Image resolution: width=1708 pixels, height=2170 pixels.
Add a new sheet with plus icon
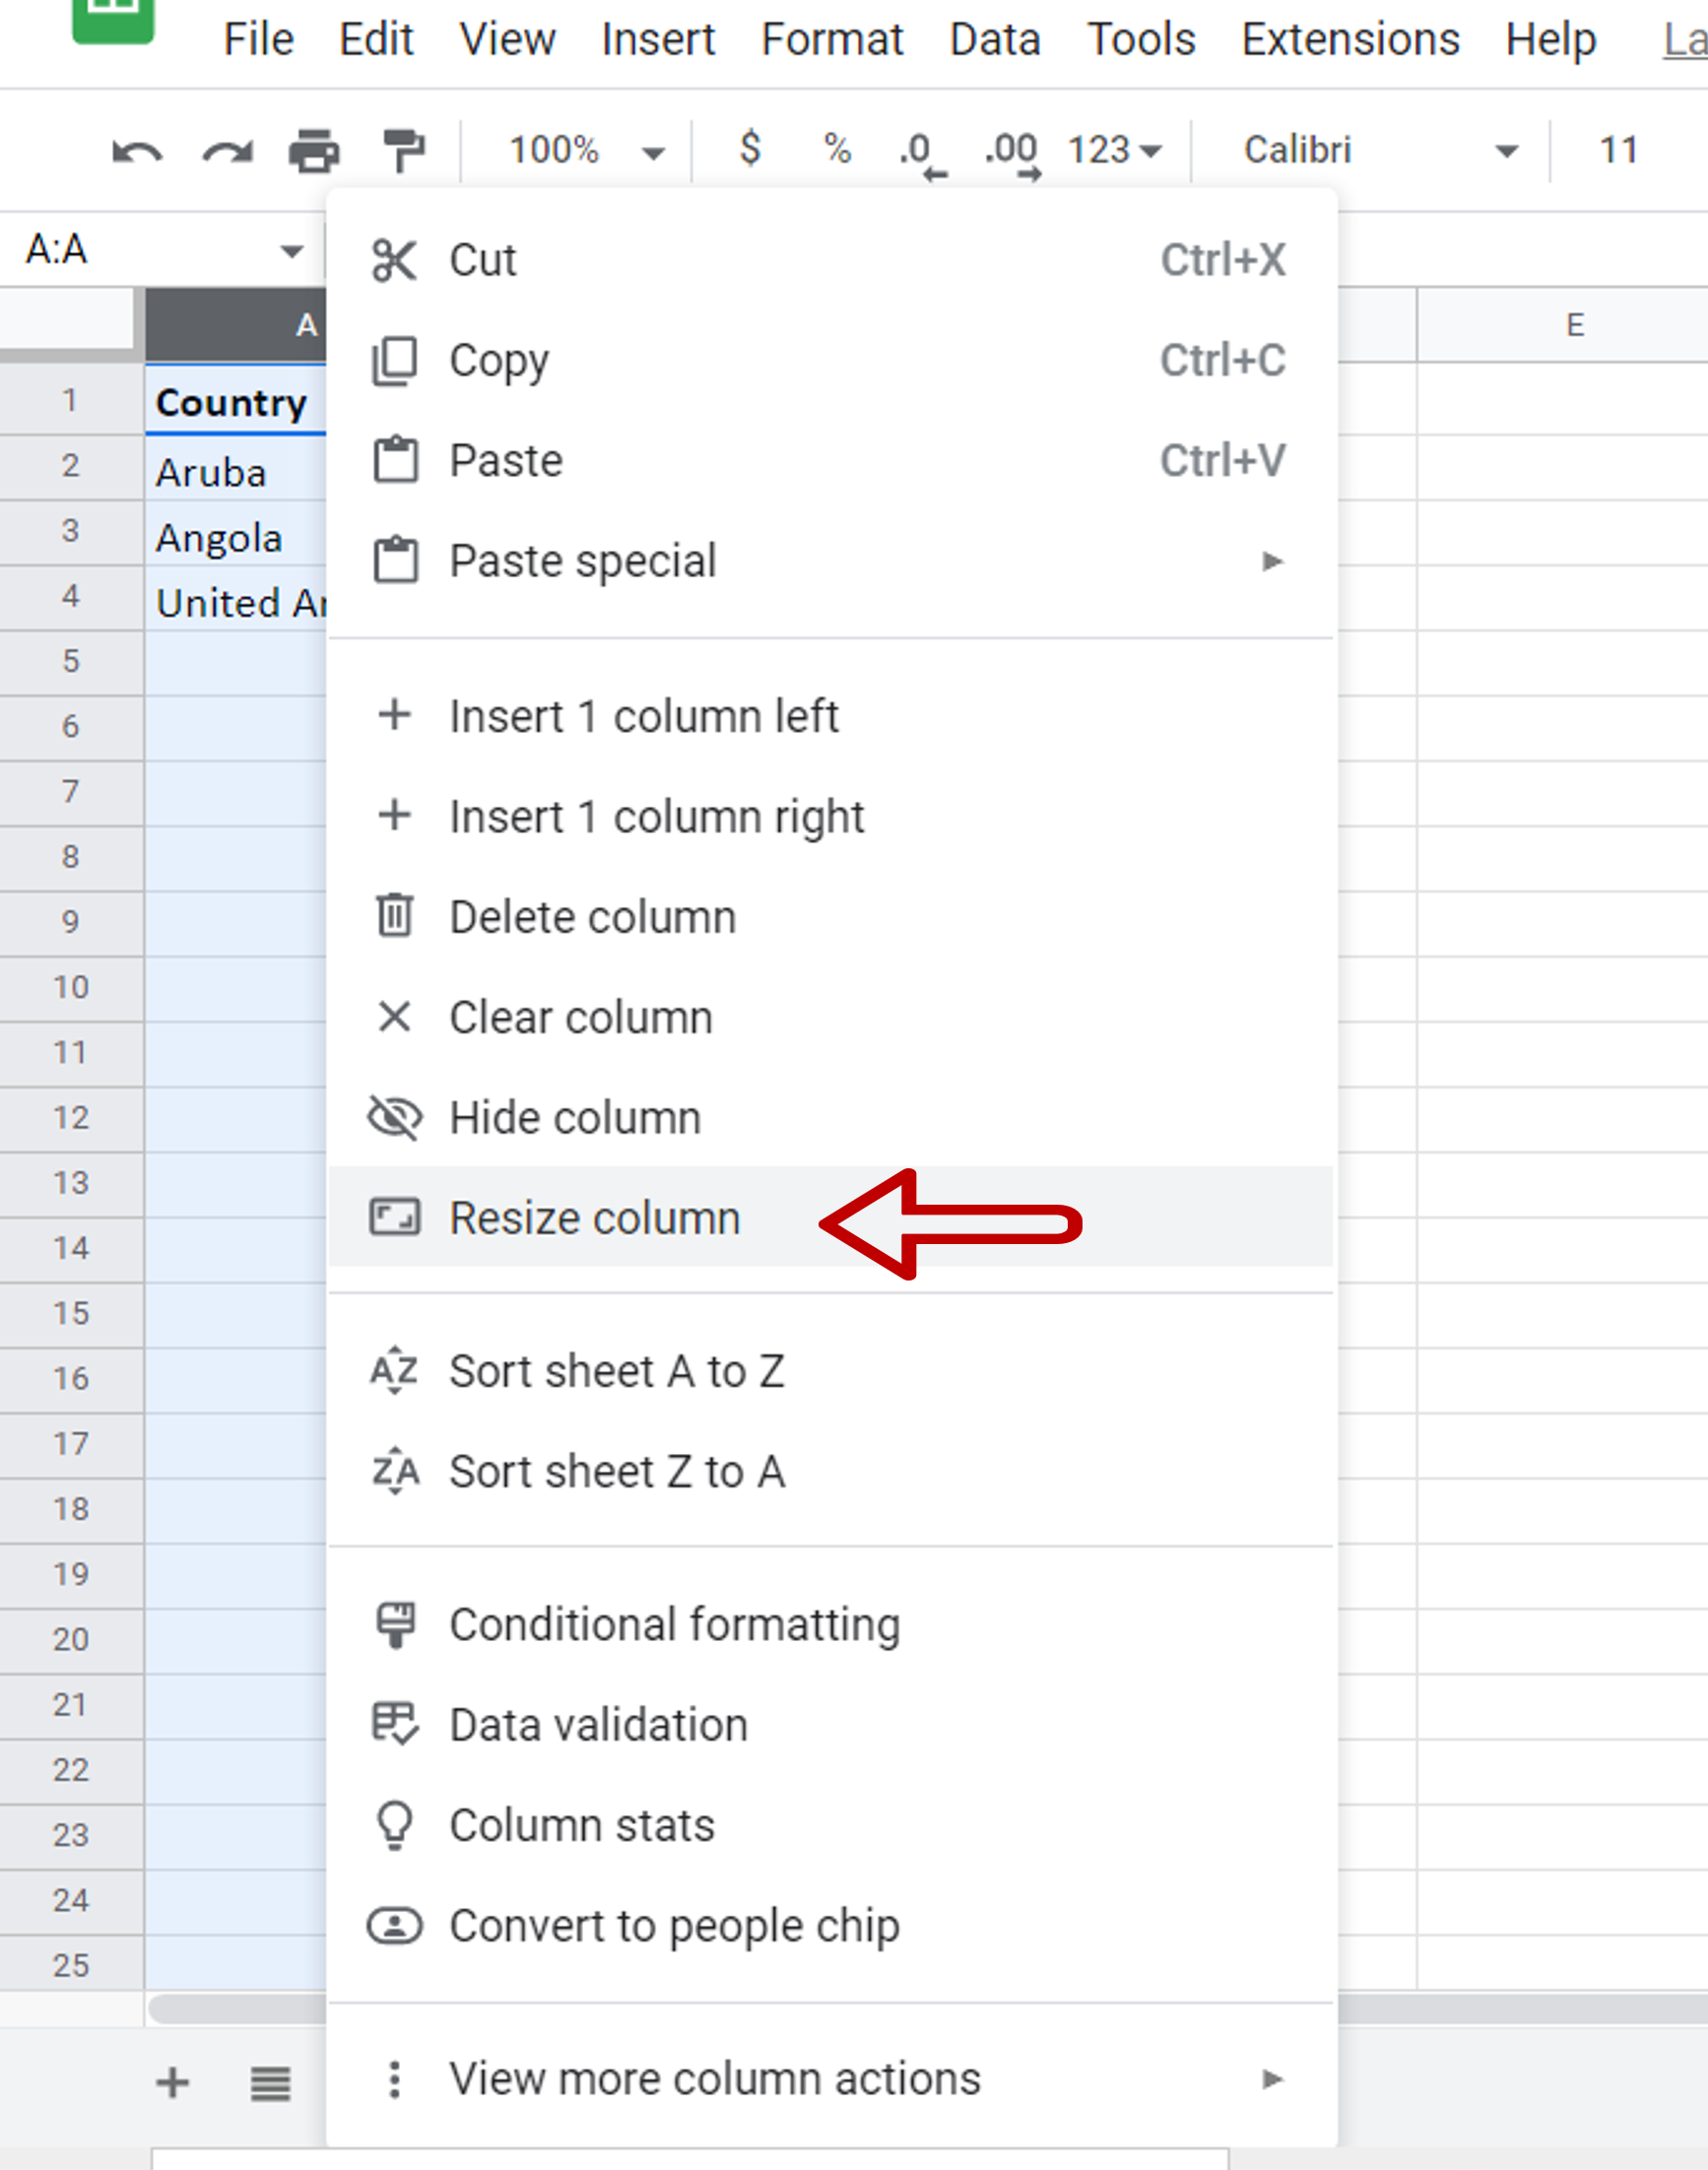172,2083
